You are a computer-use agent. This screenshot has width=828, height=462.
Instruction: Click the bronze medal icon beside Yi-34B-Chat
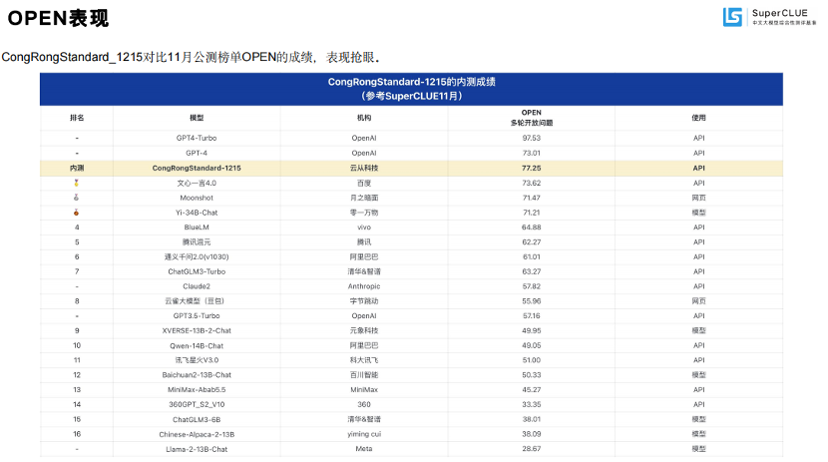click(x=77, y=212)
